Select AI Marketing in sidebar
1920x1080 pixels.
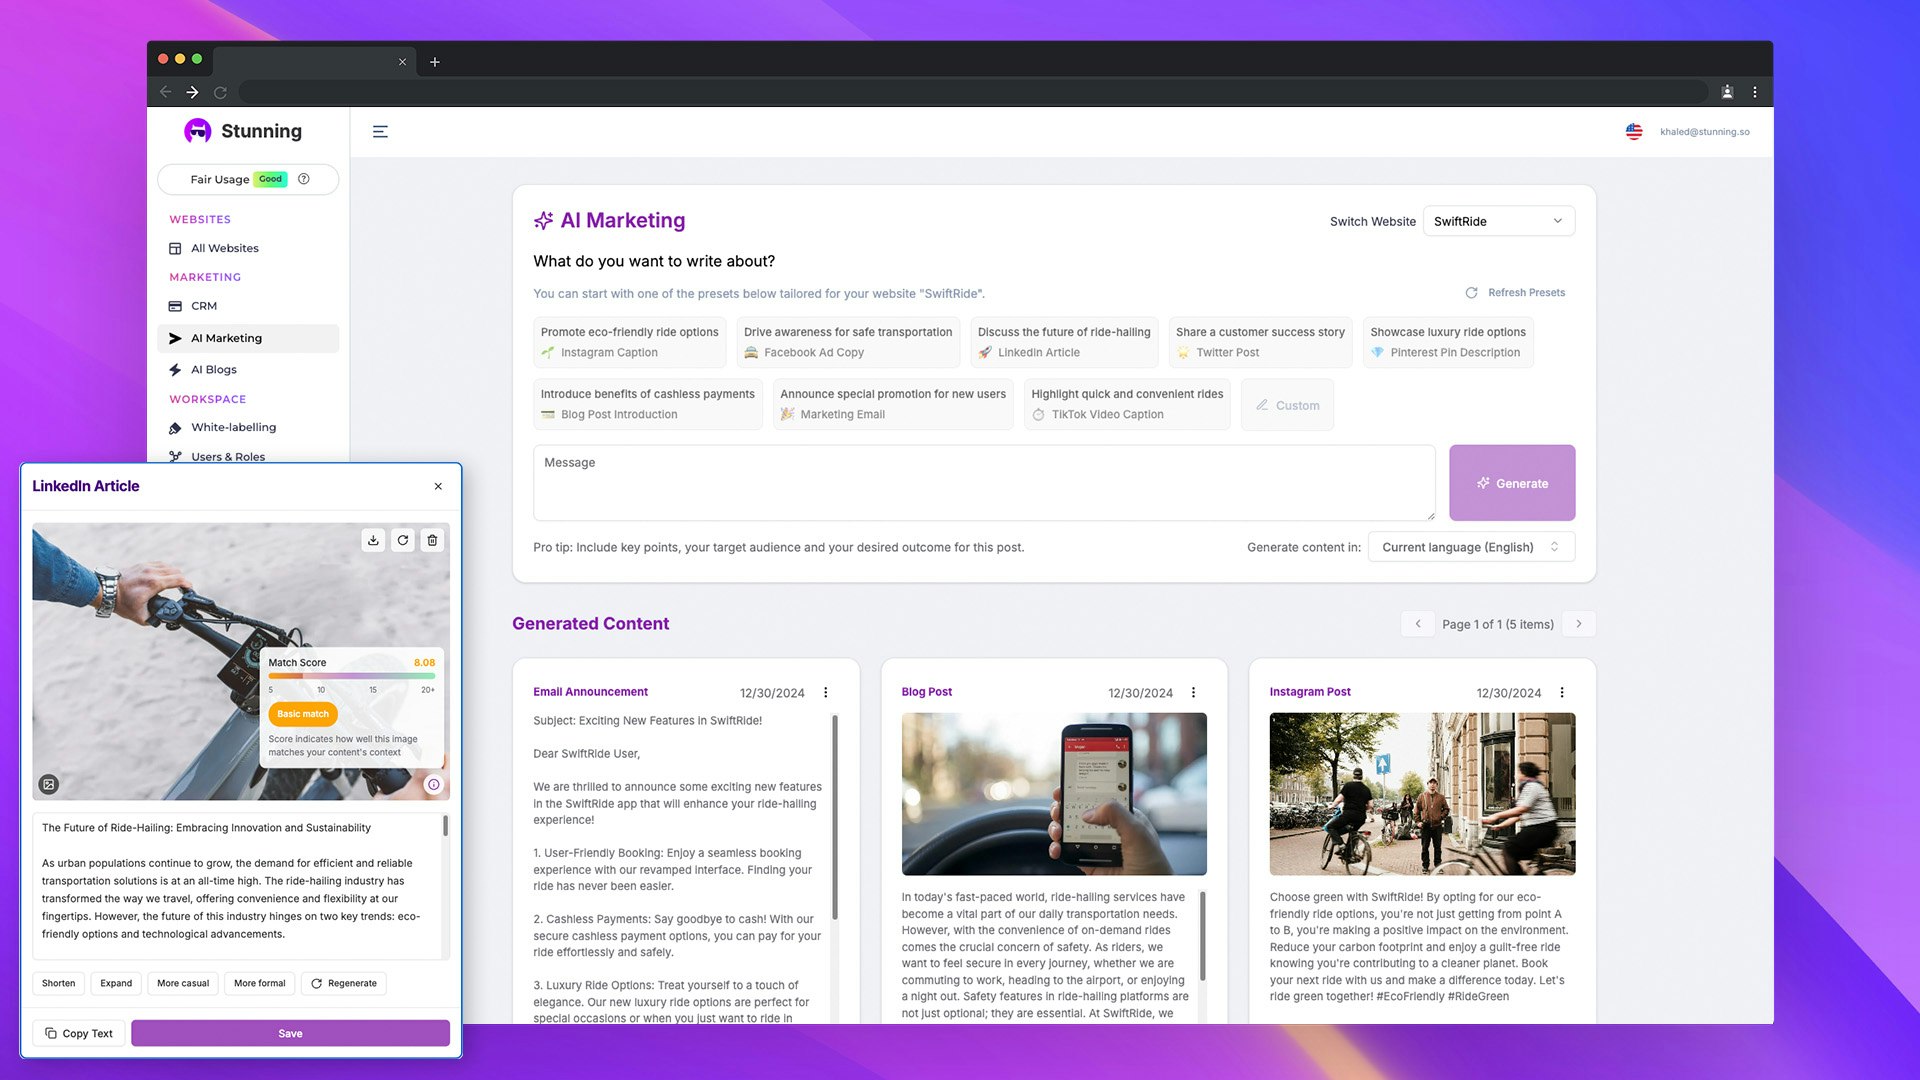tap(248, 338)
